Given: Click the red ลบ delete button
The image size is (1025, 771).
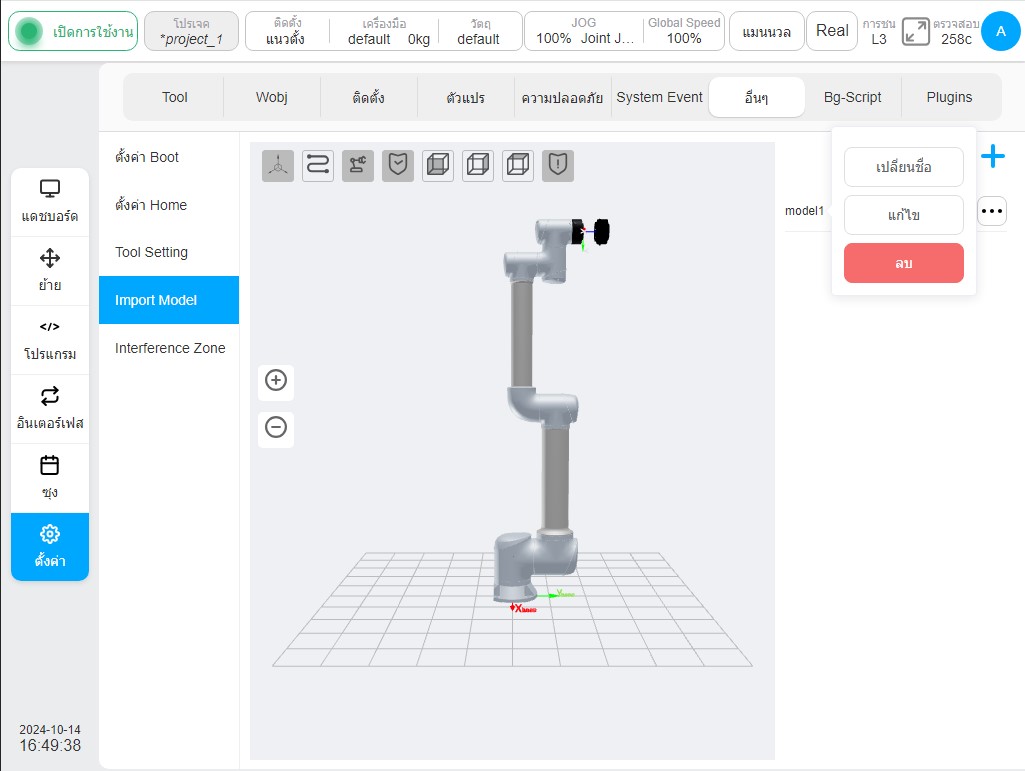Looking at the screenshot, I should coord(903,263).
